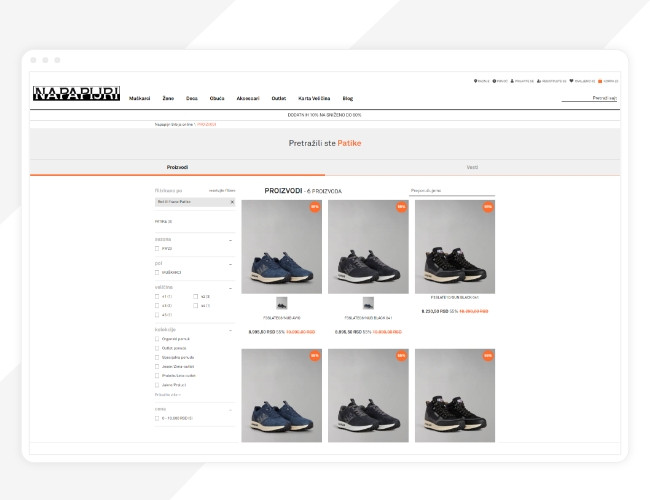Tick the size 43 checkbox
Viewport: 650px width, 500px height.
pyautogui.click(x=157, y=306)
